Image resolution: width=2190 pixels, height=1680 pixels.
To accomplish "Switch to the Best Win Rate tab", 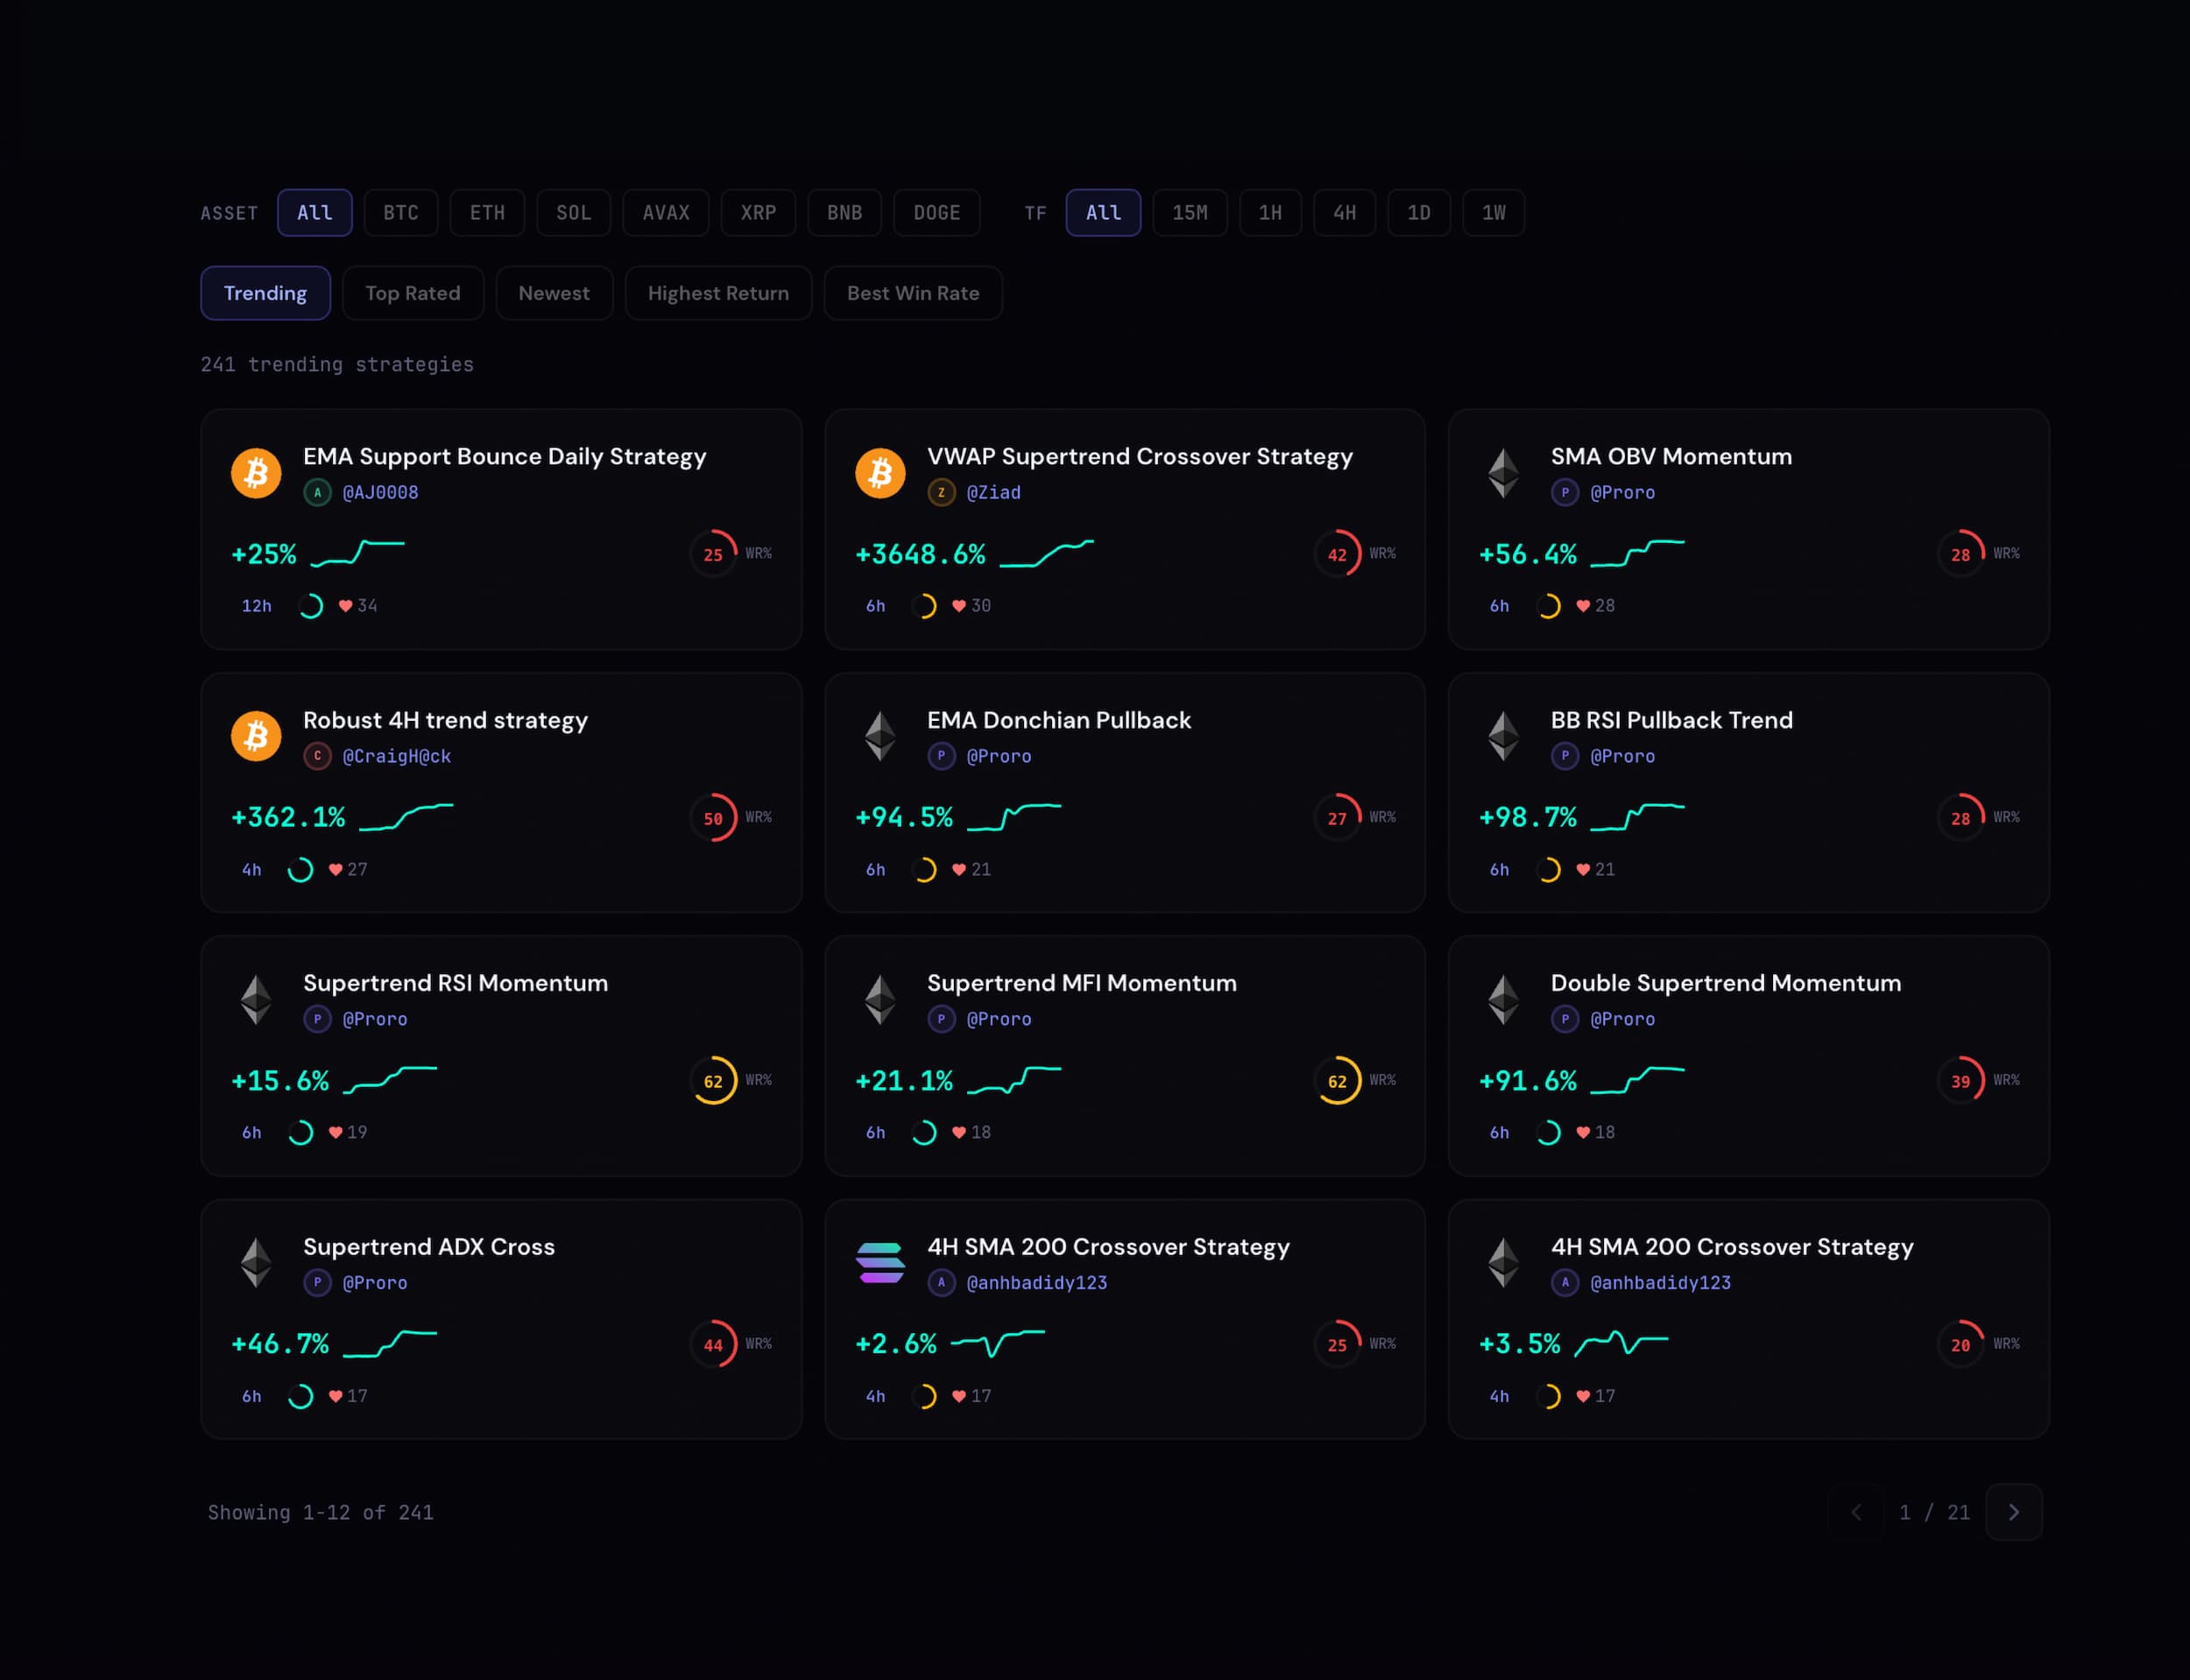I will (x=912, y=293).
